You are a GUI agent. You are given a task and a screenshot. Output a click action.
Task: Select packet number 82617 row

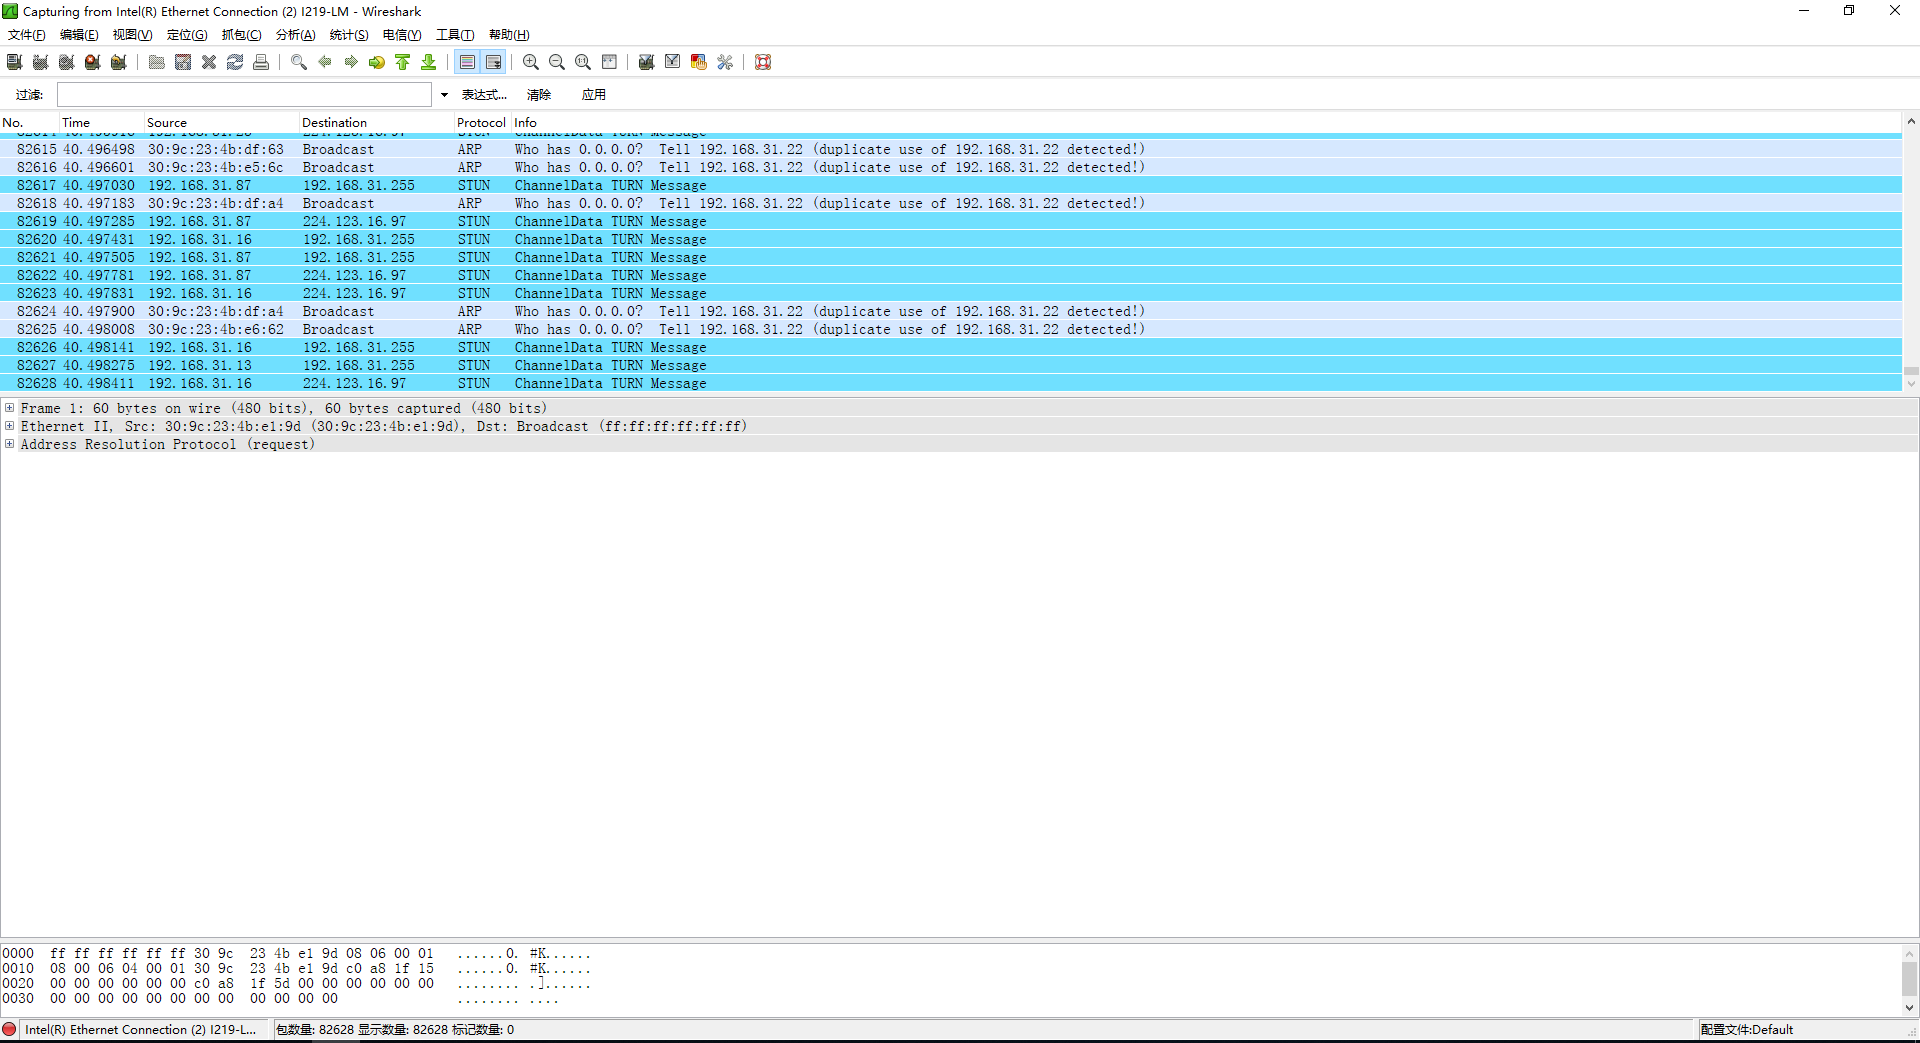(951, 185)
